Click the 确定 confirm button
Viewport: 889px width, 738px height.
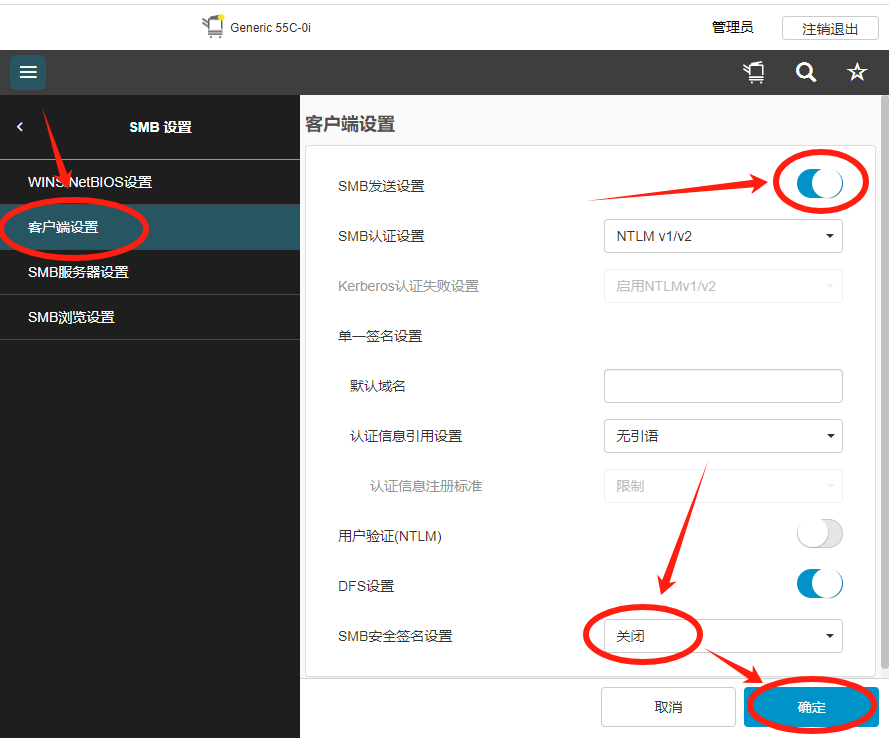811,707
